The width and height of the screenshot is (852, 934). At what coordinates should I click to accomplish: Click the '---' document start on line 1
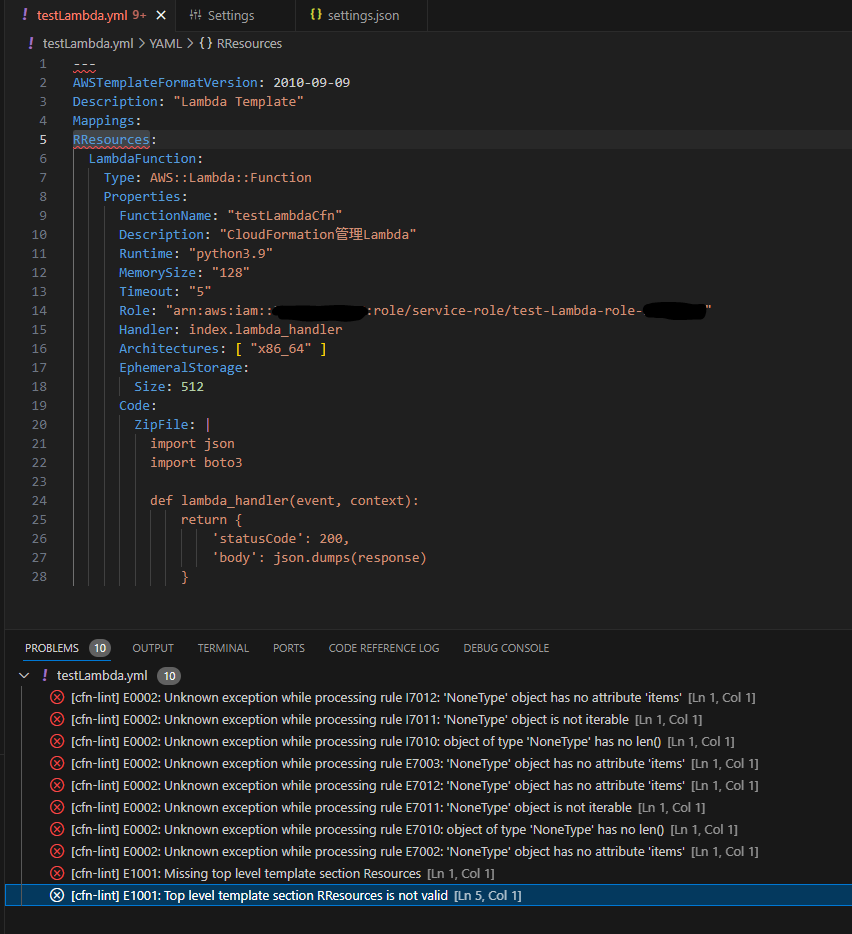click(x=84, y=64)
